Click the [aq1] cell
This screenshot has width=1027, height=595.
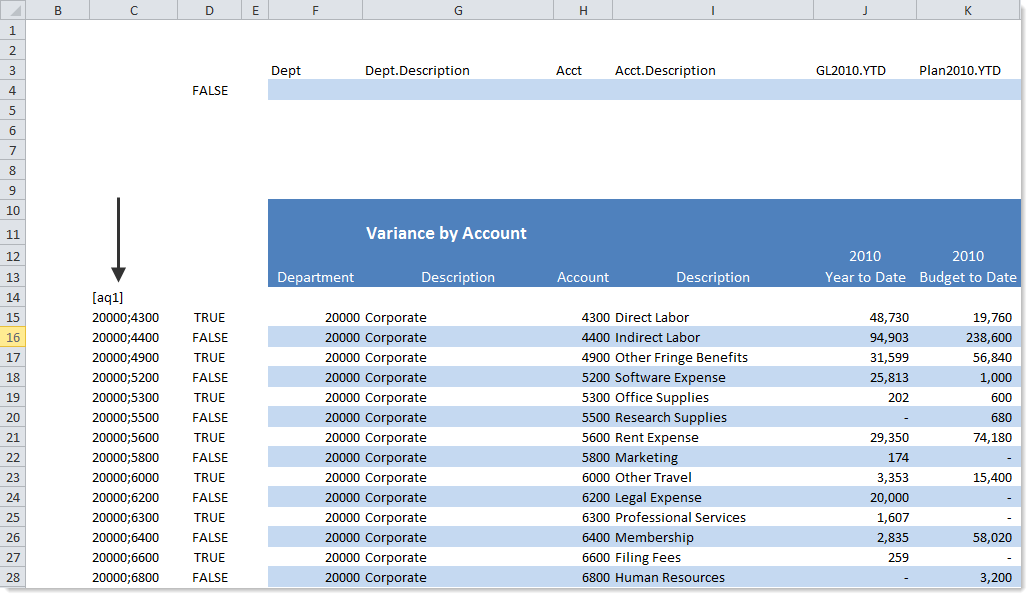pos(107,297)
